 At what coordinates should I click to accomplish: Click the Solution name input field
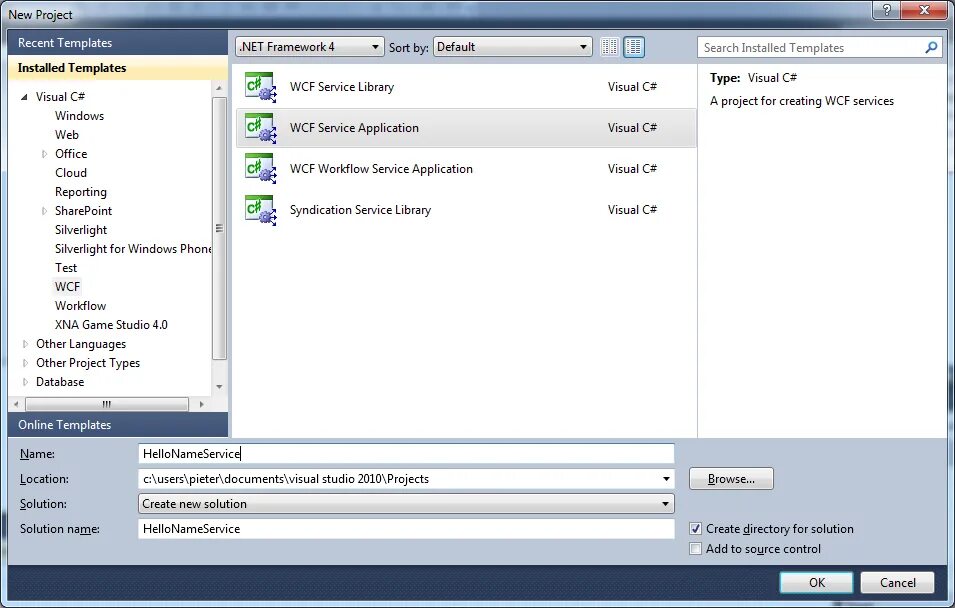click(x=406, y=529)
